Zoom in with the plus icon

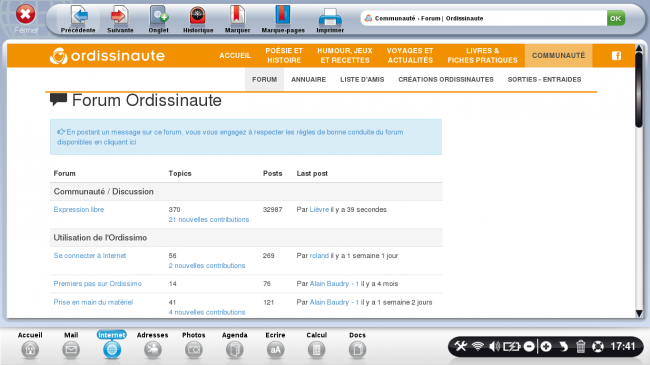[546, 346]
